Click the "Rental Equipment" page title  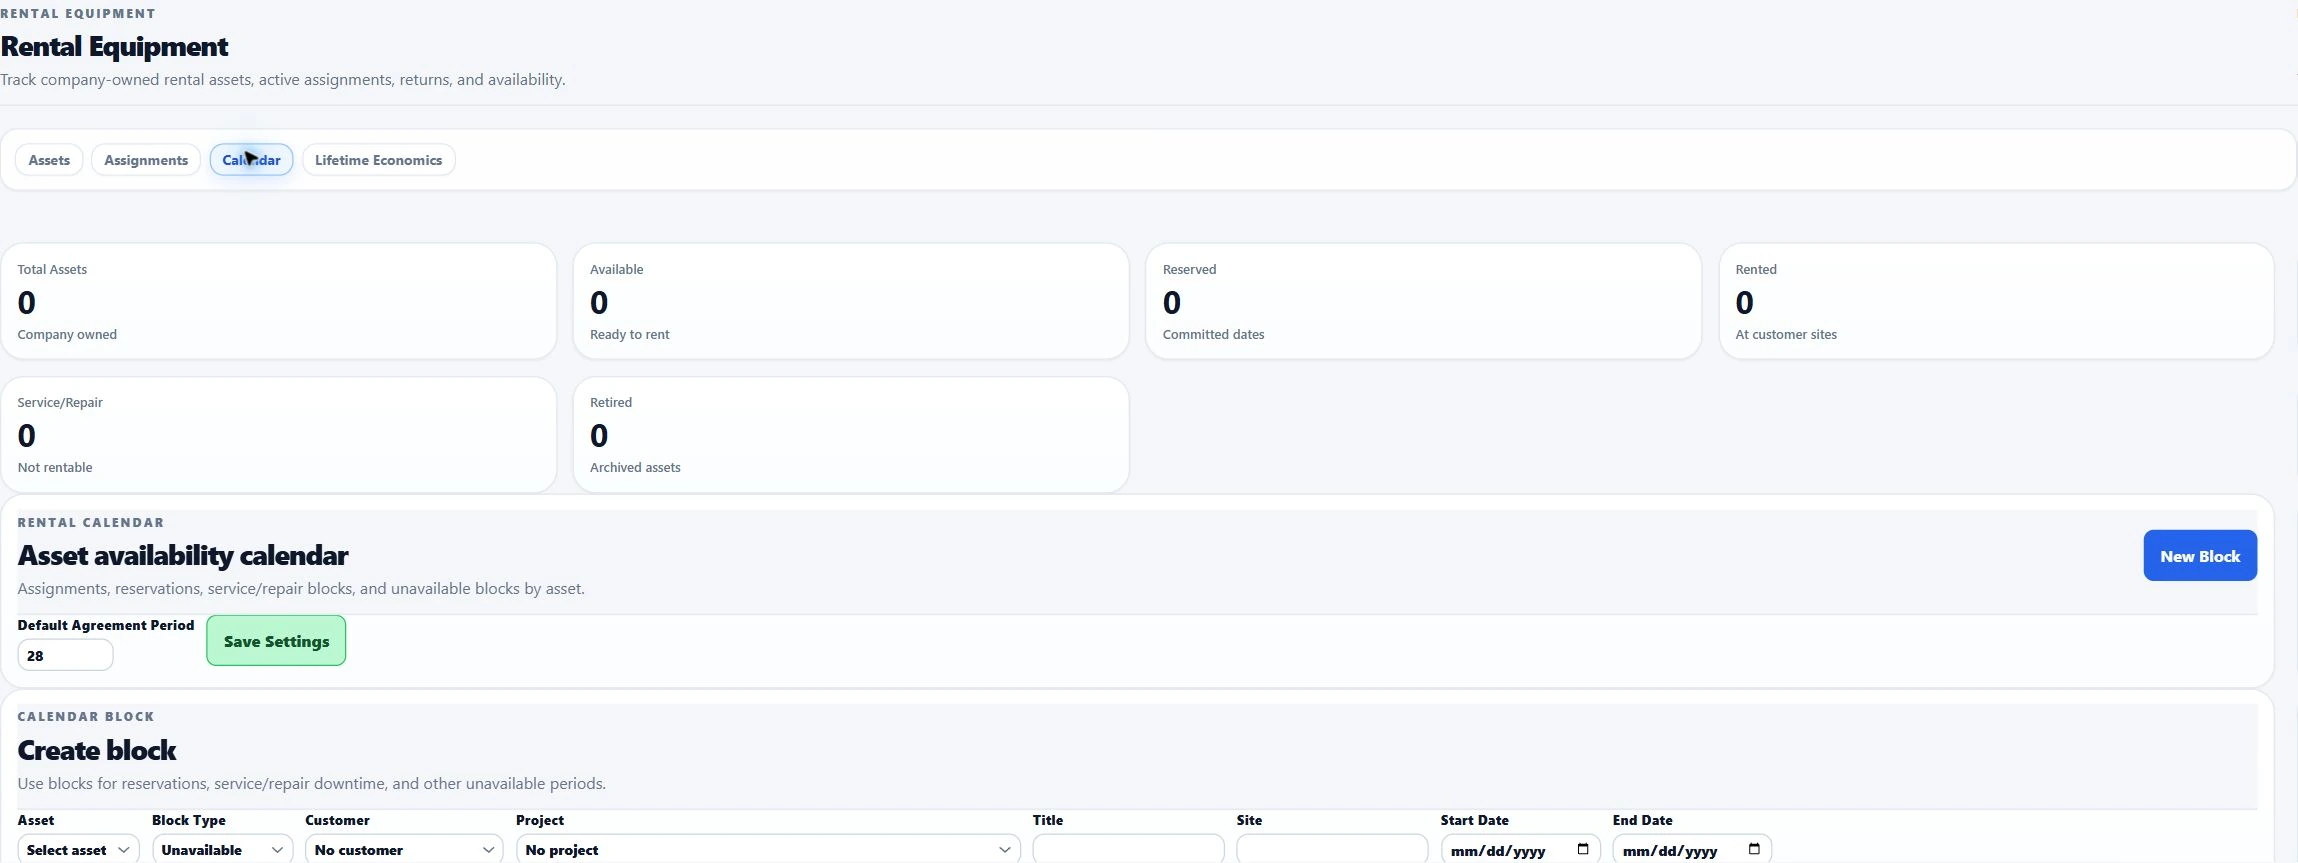(114, 46)
